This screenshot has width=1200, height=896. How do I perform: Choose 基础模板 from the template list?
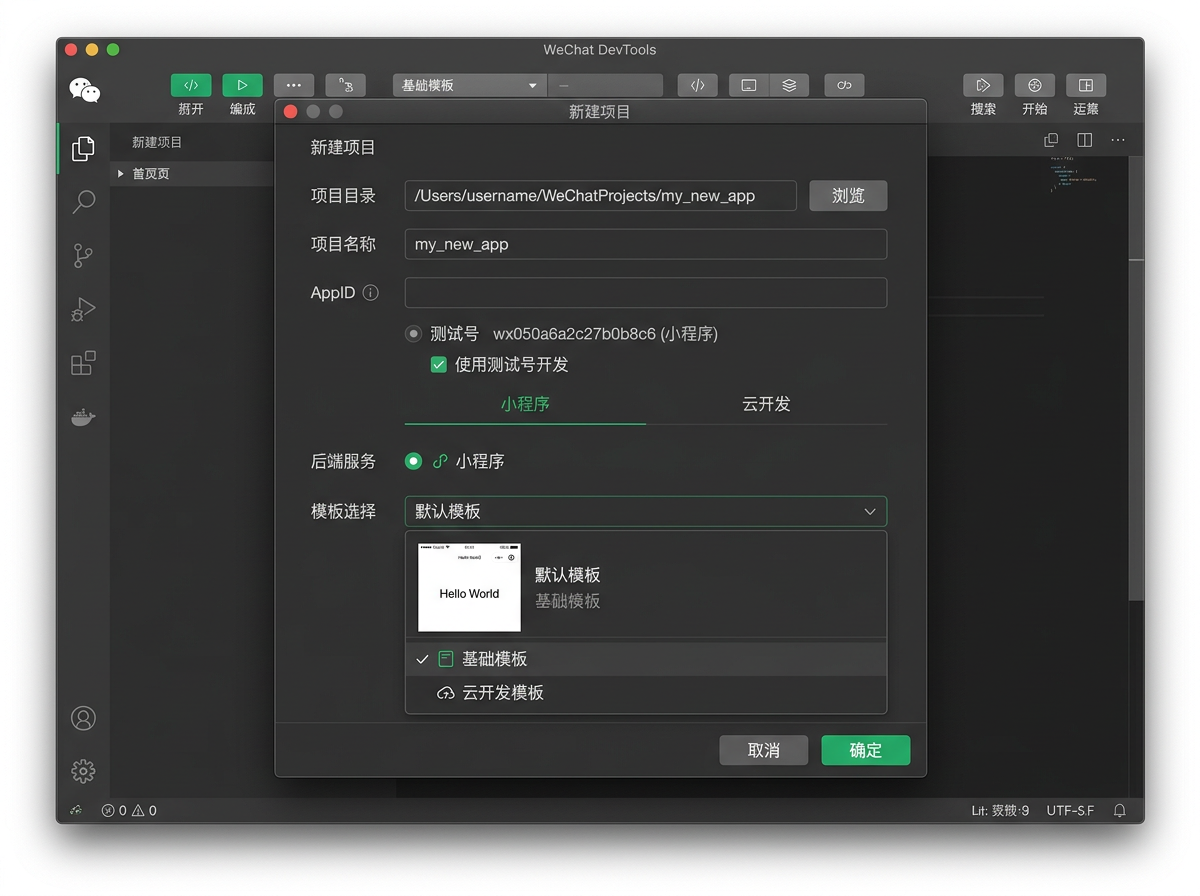click(x=646, y=659)
